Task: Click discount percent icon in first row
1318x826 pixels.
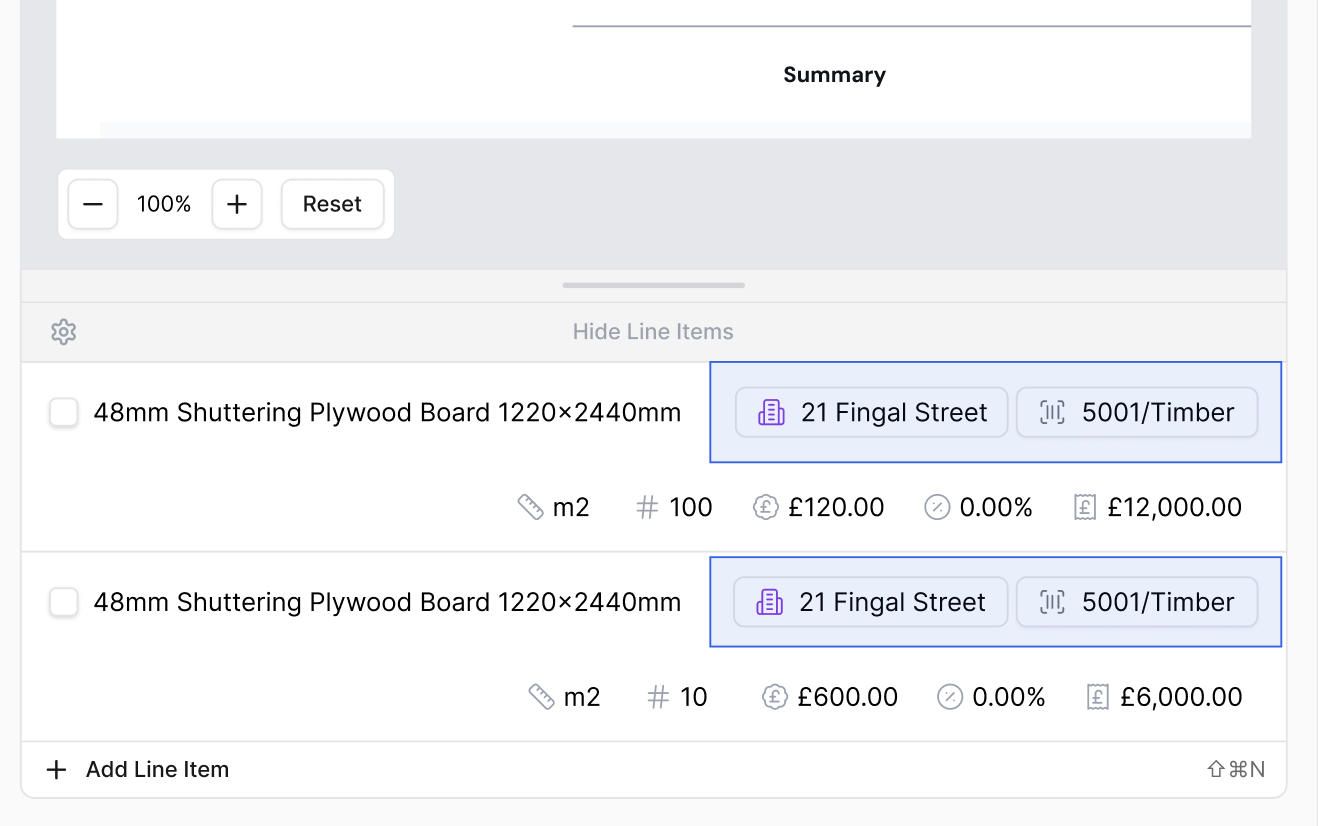Action: pos(937,508)
